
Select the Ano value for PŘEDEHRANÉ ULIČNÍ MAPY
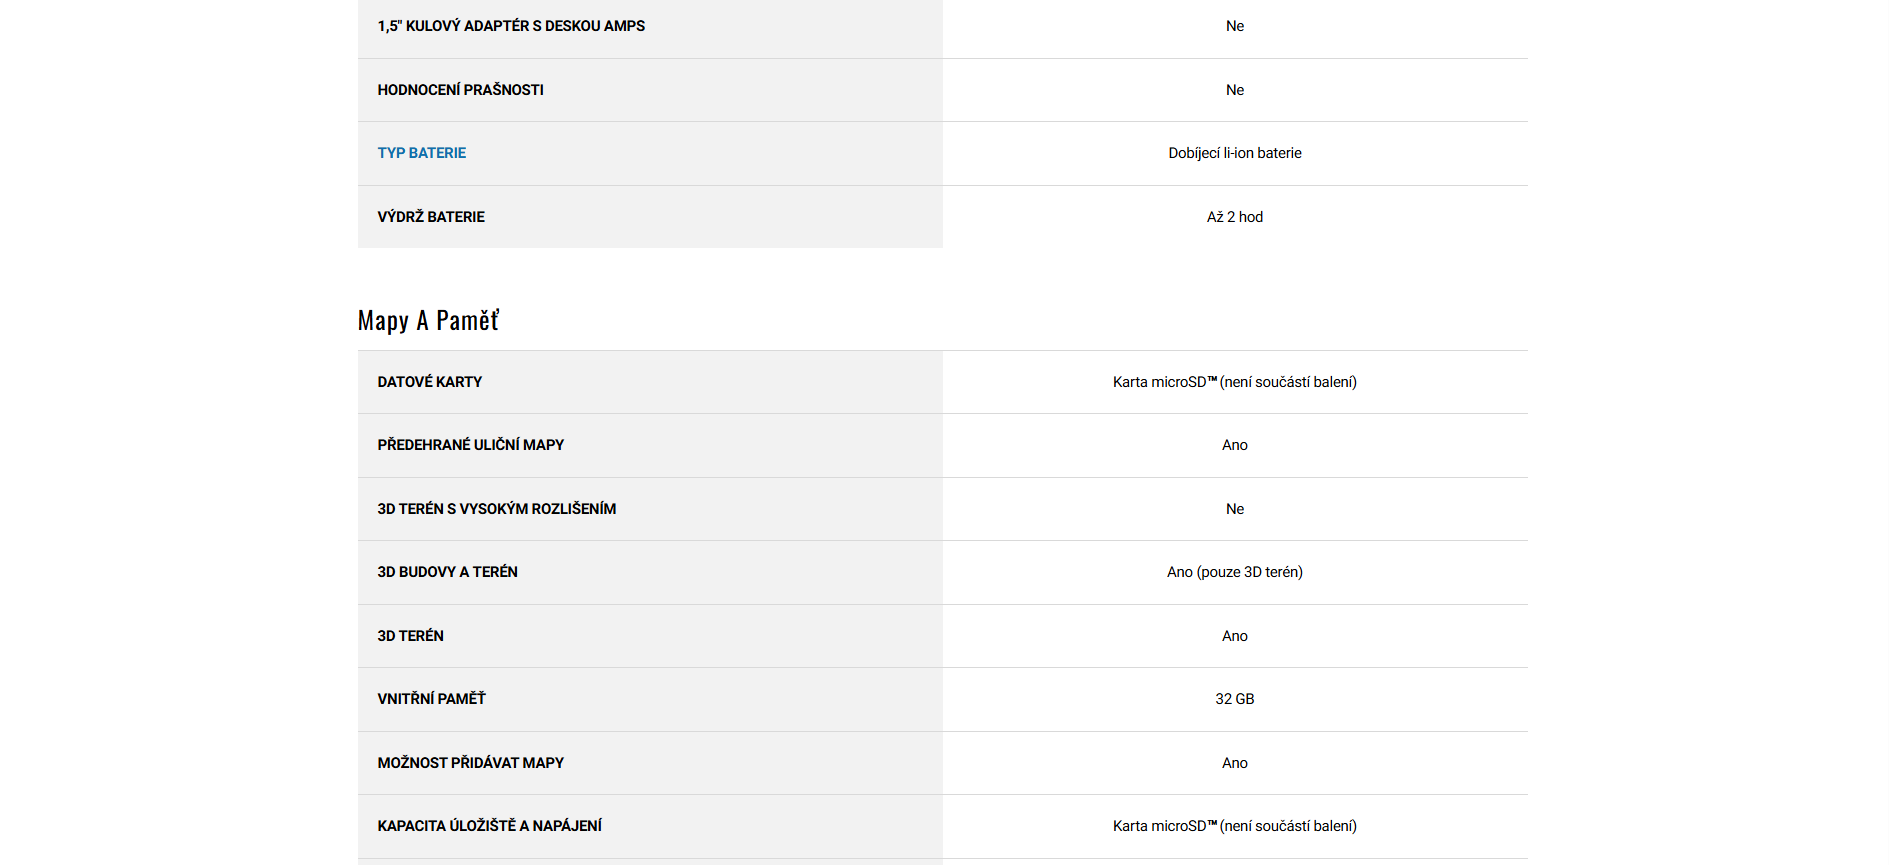[x=1234, y=445]
